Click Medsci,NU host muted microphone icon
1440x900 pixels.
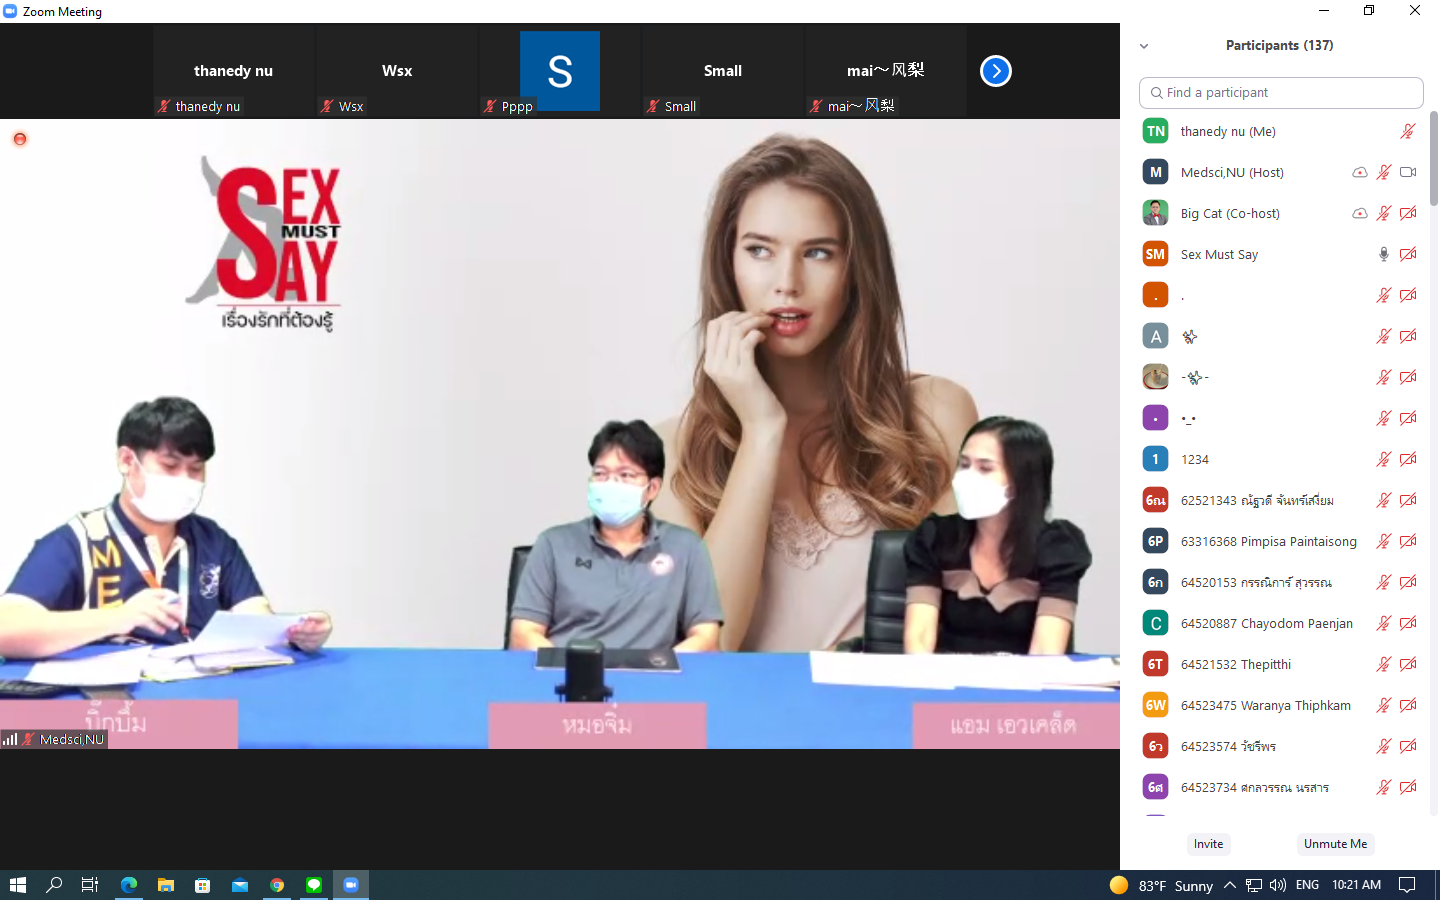[1383, 172]
